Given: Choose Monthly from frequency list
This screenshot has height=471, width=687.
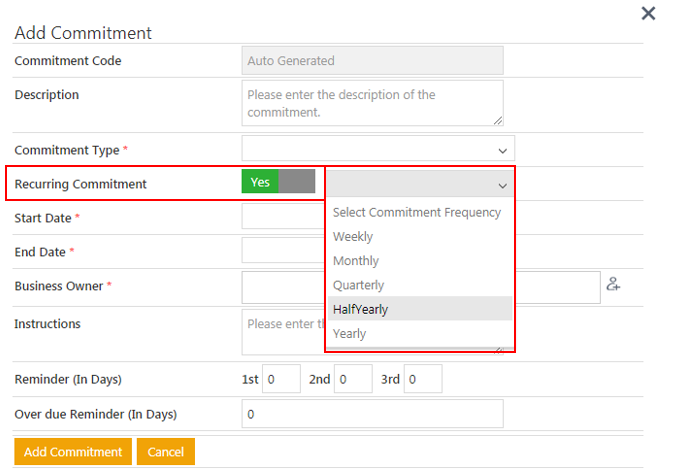Looking at the screenshot, I should point(356,261).
